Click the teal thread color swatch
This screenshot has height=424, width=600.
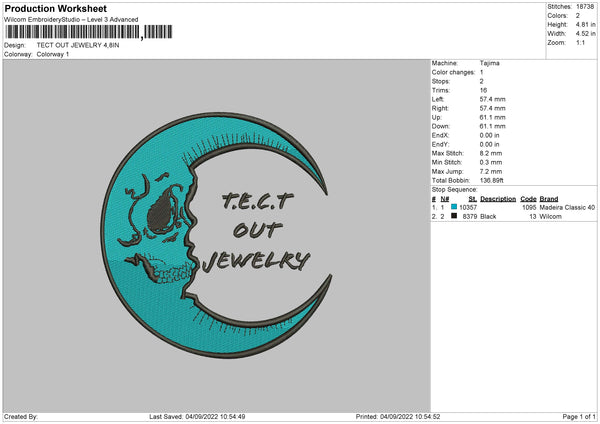pos(454,207)
